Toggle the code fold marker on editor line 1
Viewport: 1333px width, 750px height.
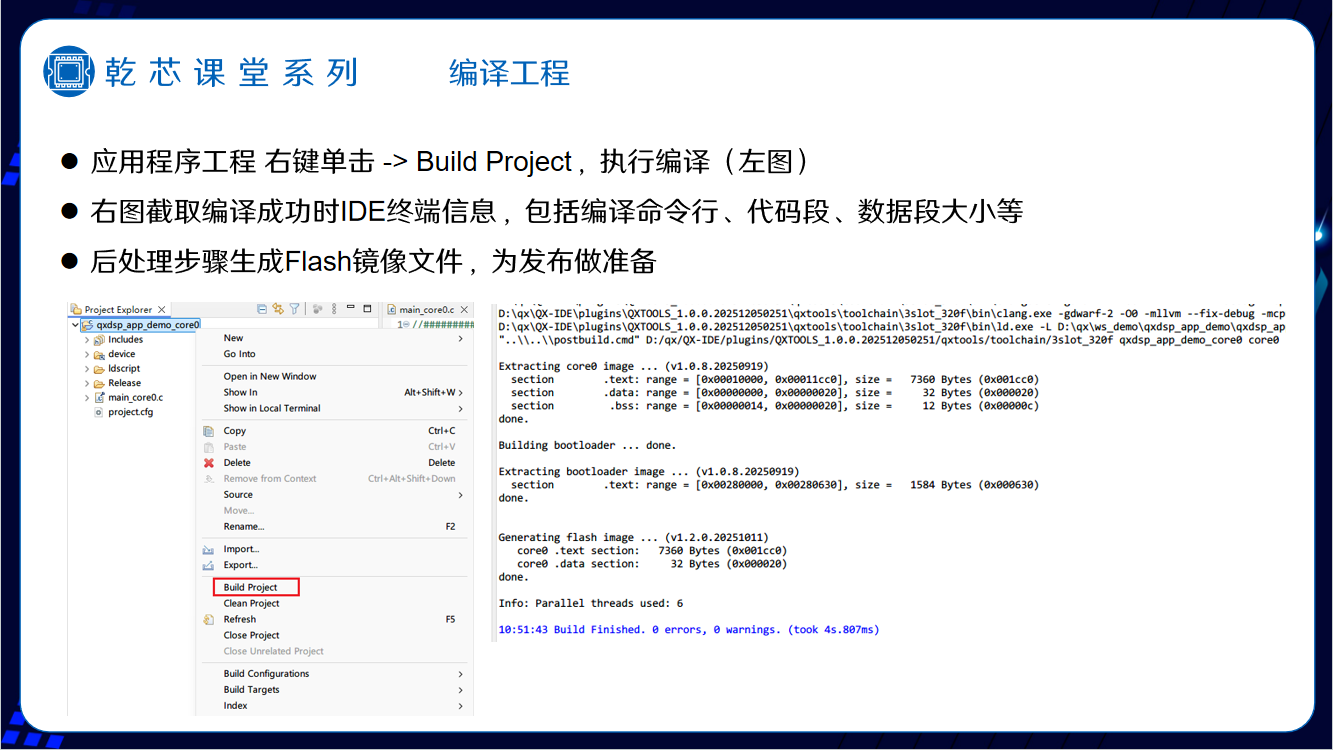[406, 324]
